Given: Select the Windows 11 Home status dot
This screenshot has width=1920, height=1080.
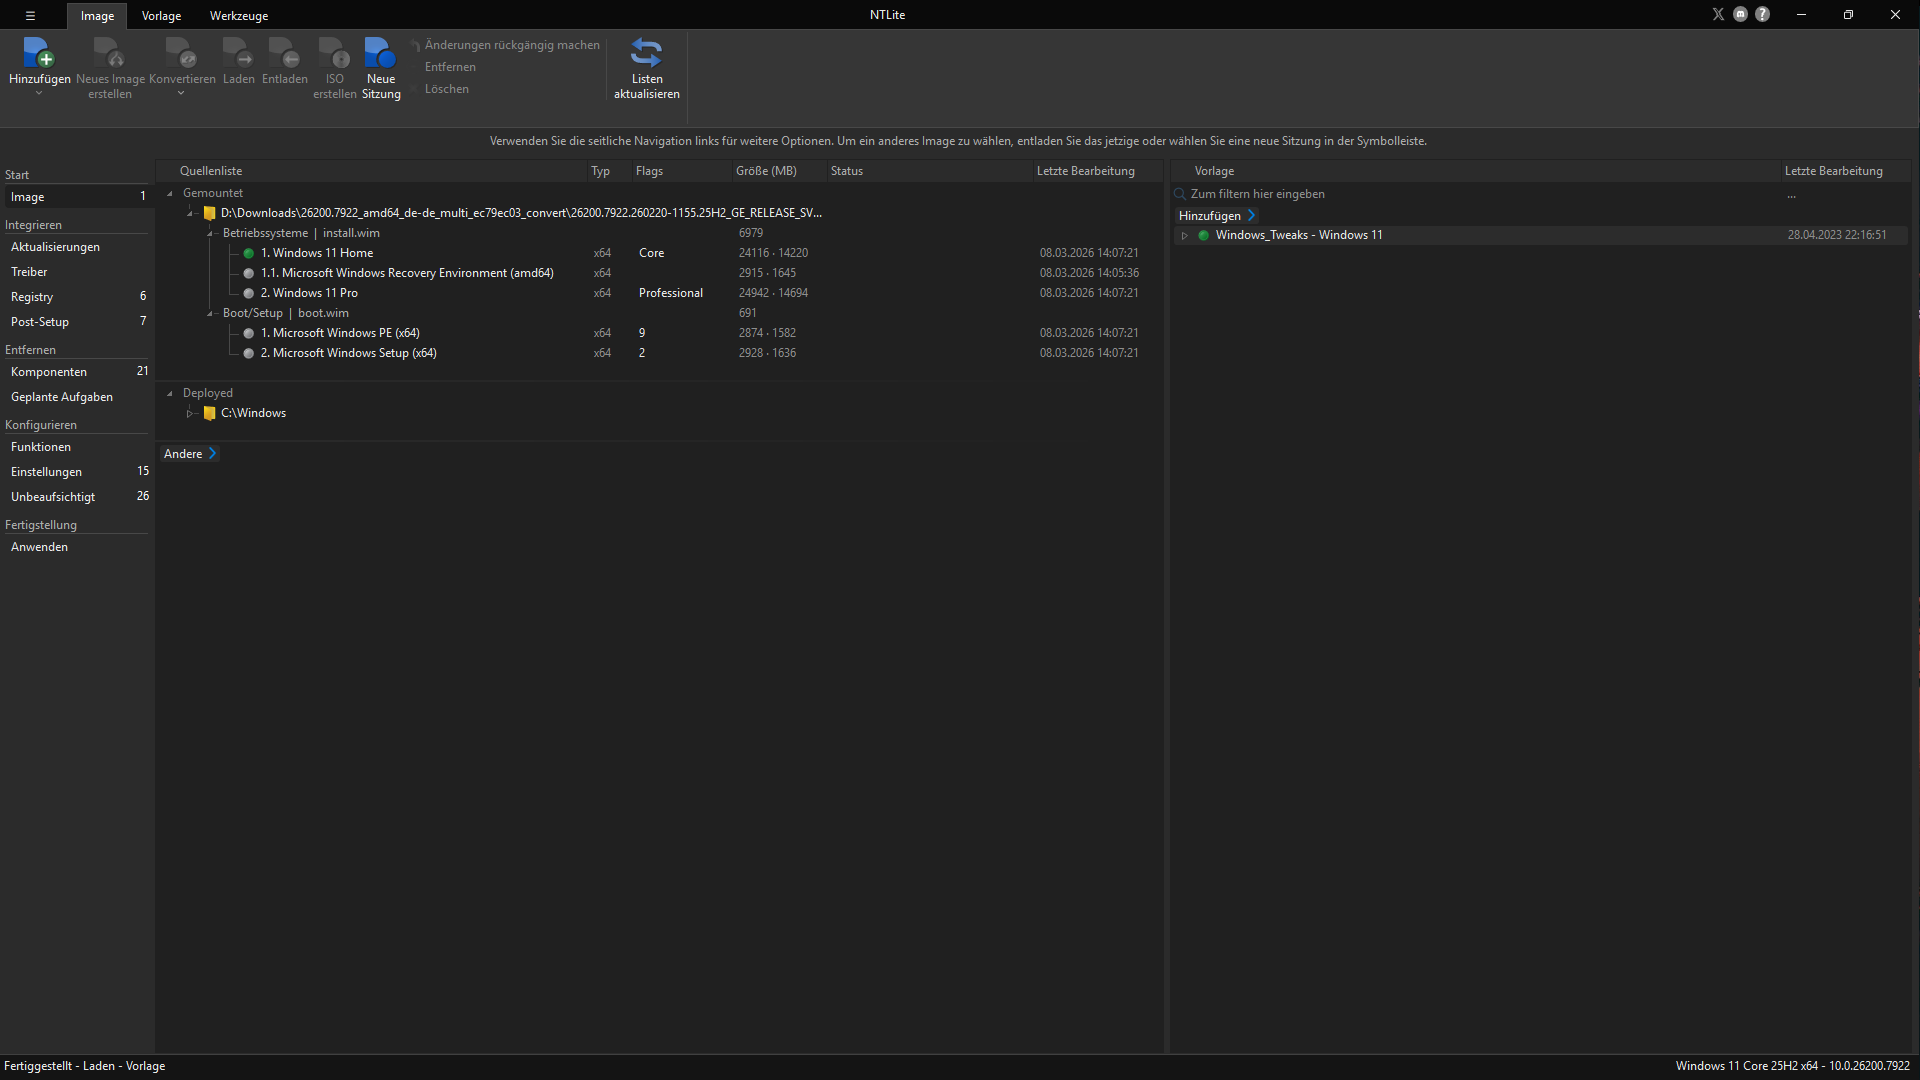Looking at the screenshot, I should (x=249, y=254).
